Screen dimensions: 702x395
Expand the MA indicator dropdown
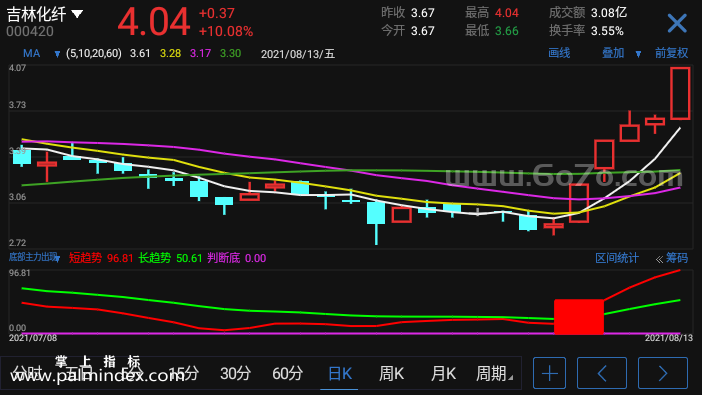(x=57, y=54)
